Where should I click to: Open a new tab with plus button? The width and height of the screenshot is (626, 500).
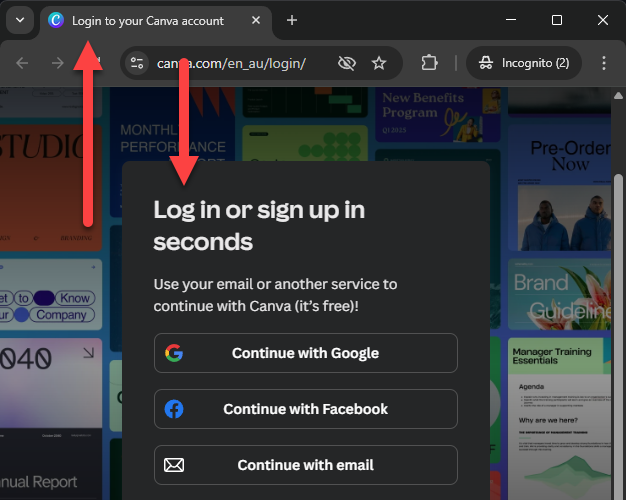pyautogui.click(x=292, y=20)
